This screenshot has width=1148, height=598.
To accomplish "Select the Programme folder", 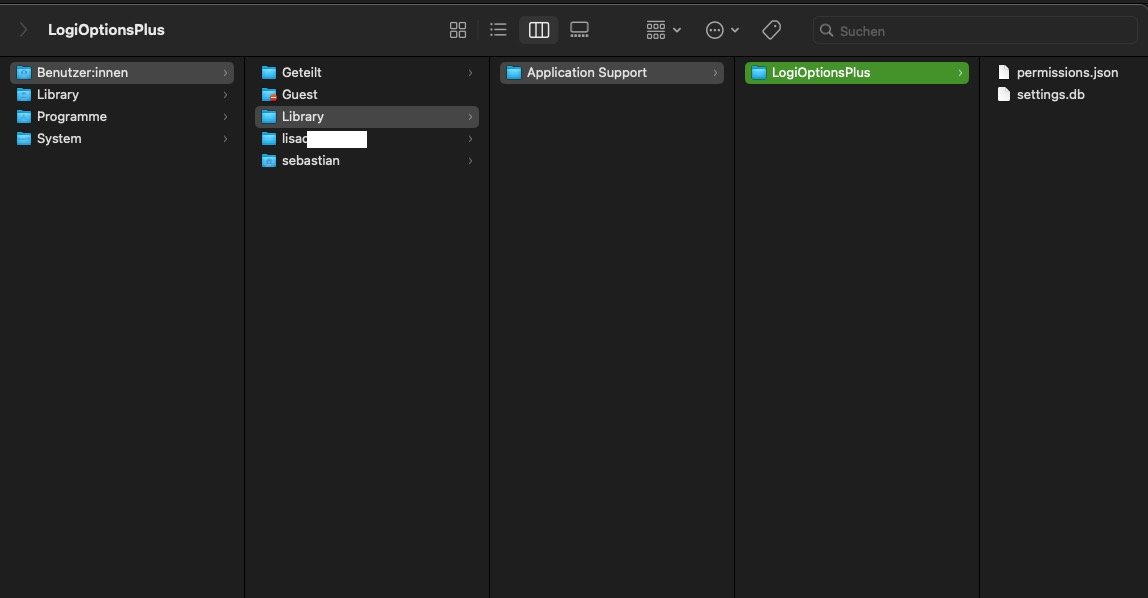I will tap(71, 117).
